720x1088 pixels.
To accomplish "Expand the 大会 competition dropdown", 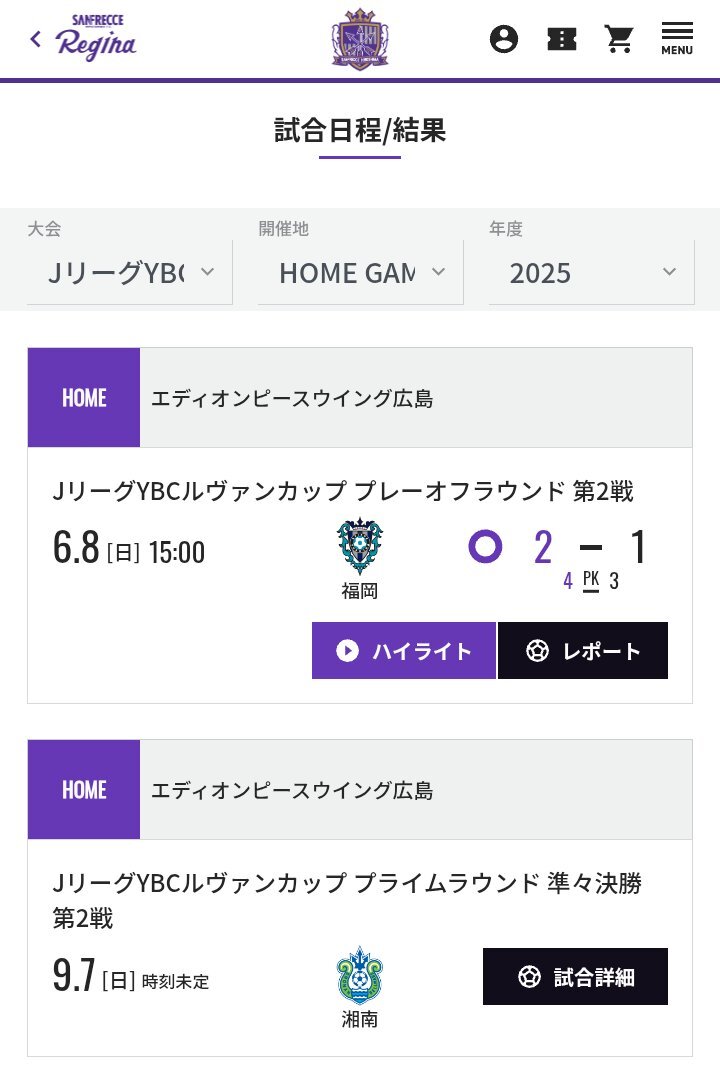I will pyautogui.click(x=130, y=273).
